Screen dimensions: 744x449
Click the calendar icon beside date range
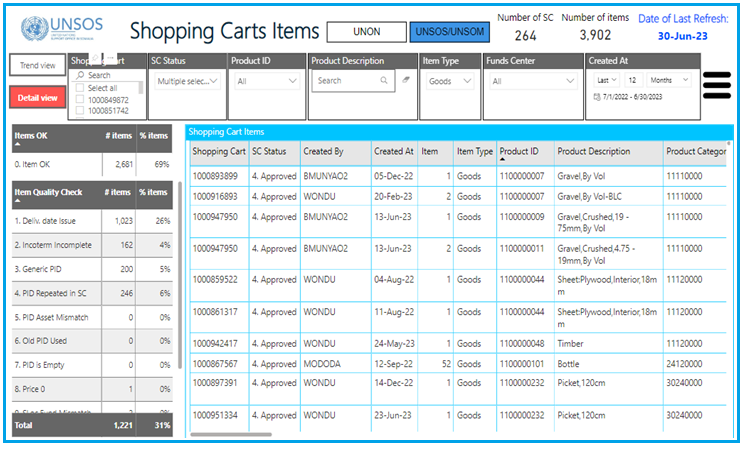pos(596,97)
